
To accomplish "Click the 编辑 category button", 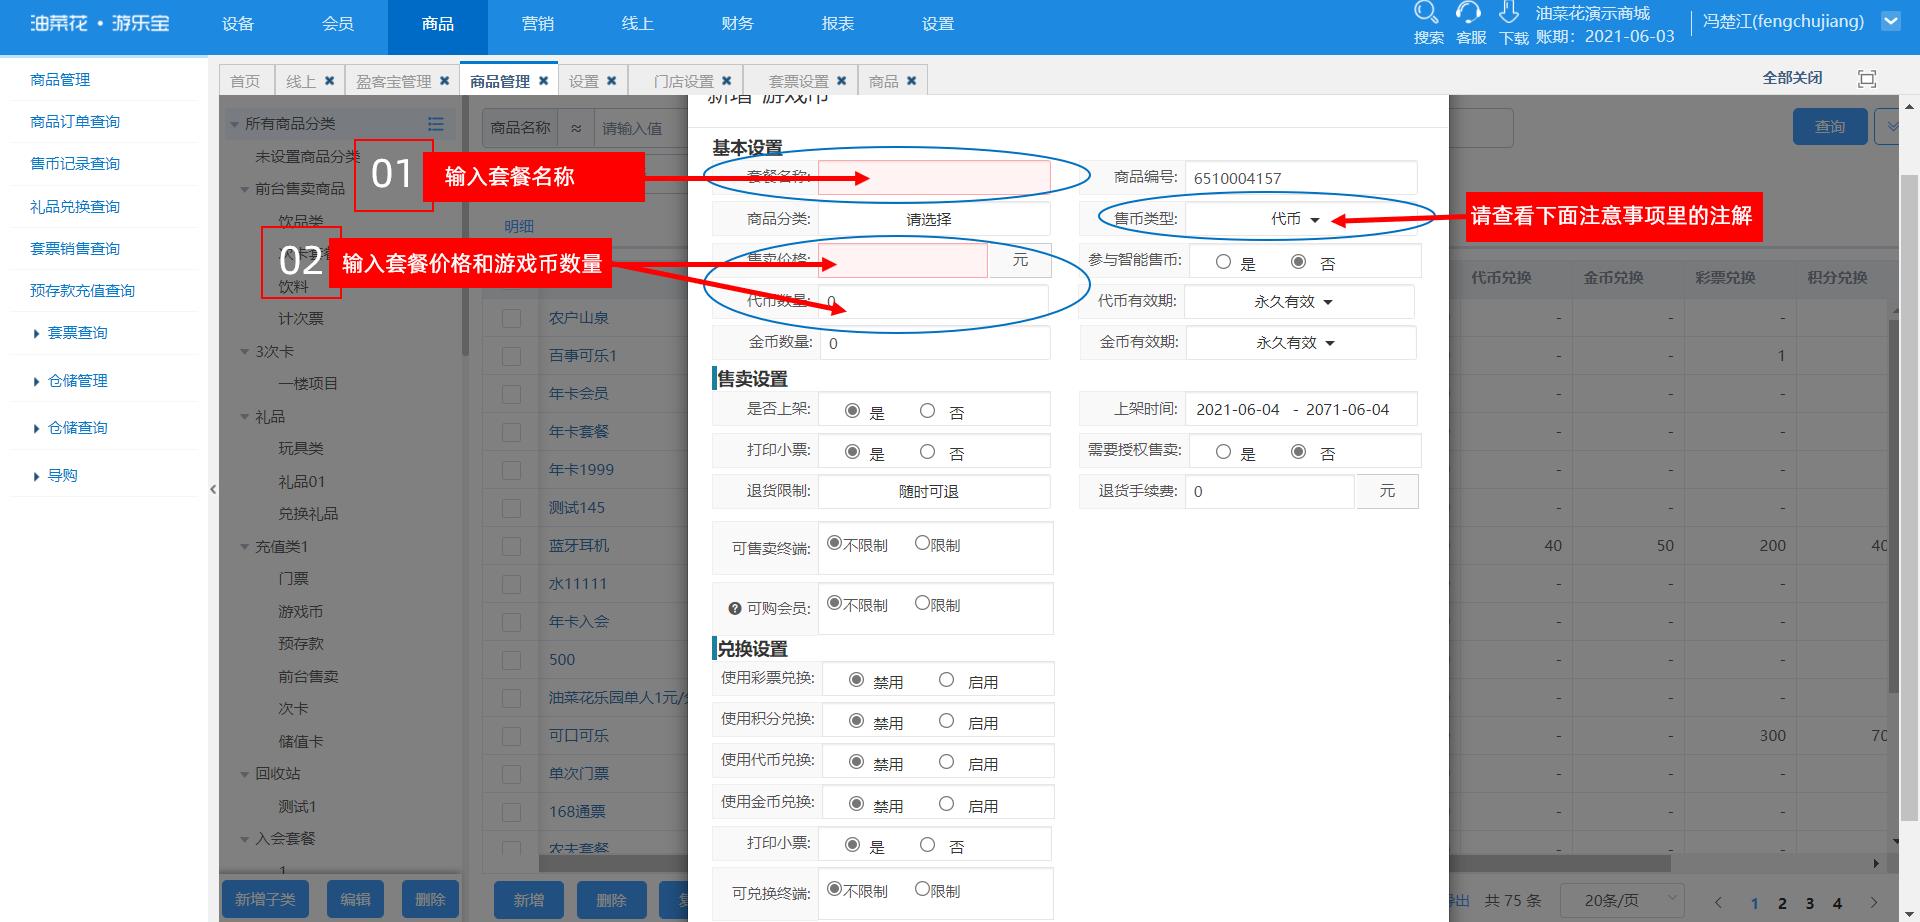I will click(355, 900).
